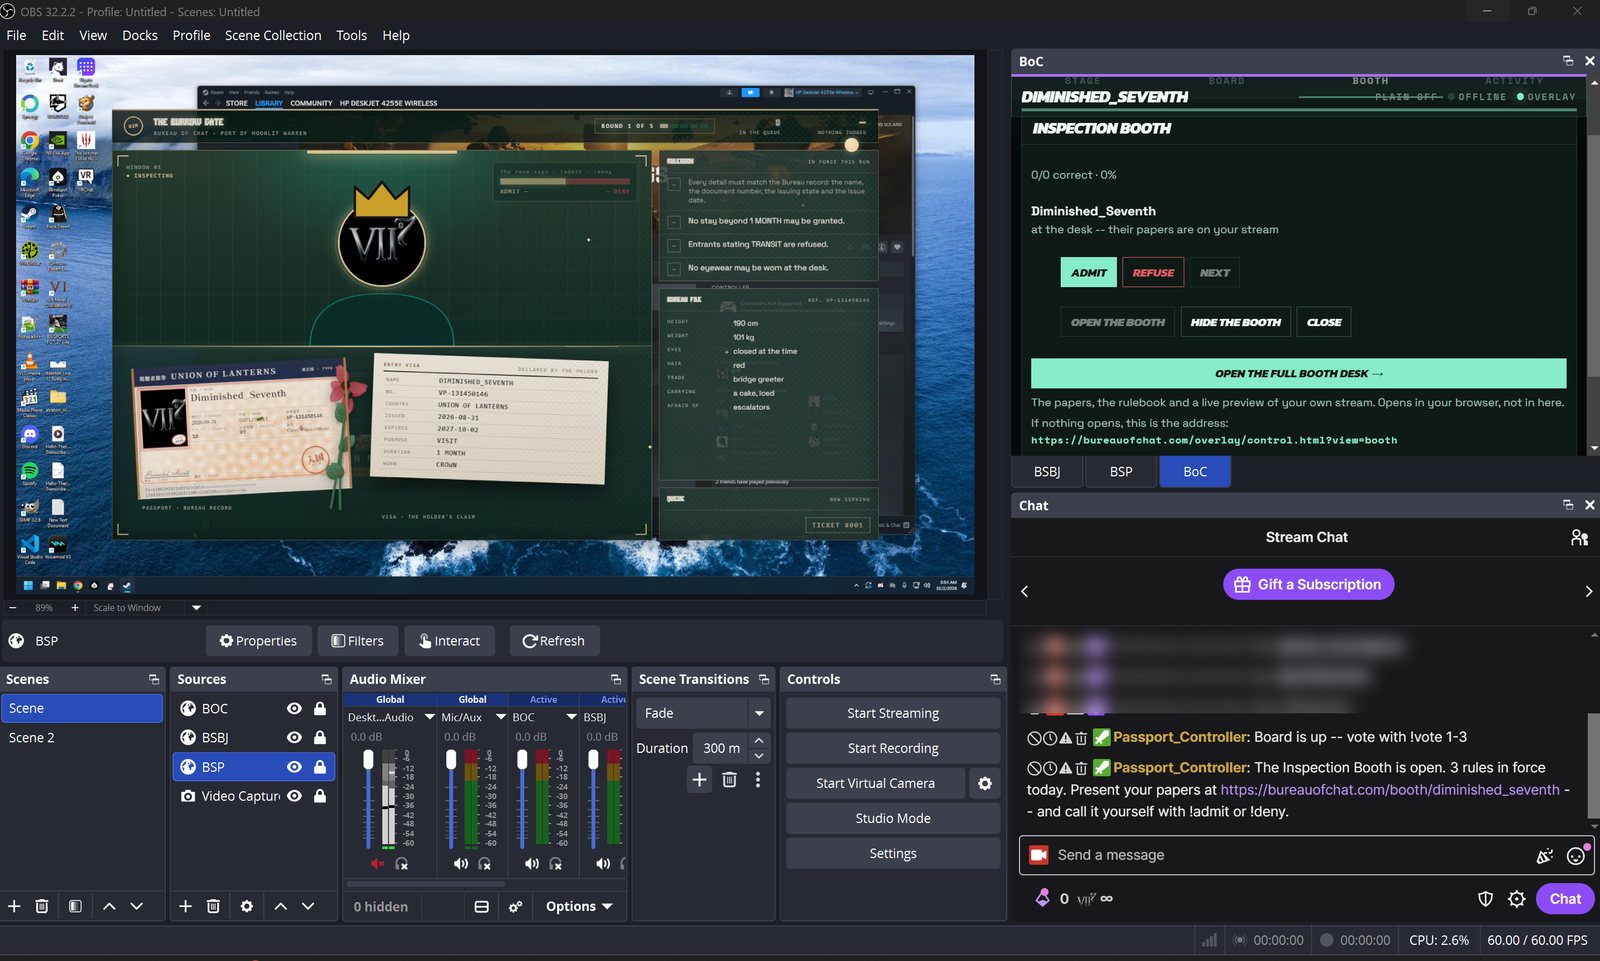Unlock the Video Capture source
1600x961 pixels.
click(x=320, y=796)
